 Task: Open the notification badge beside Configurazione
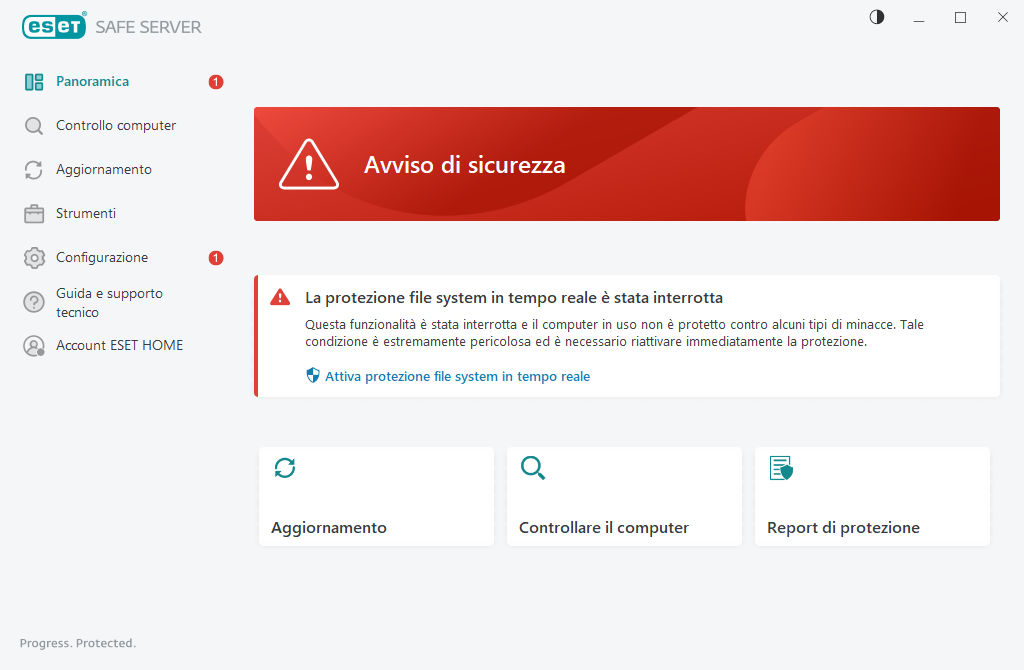coord(215,257)
